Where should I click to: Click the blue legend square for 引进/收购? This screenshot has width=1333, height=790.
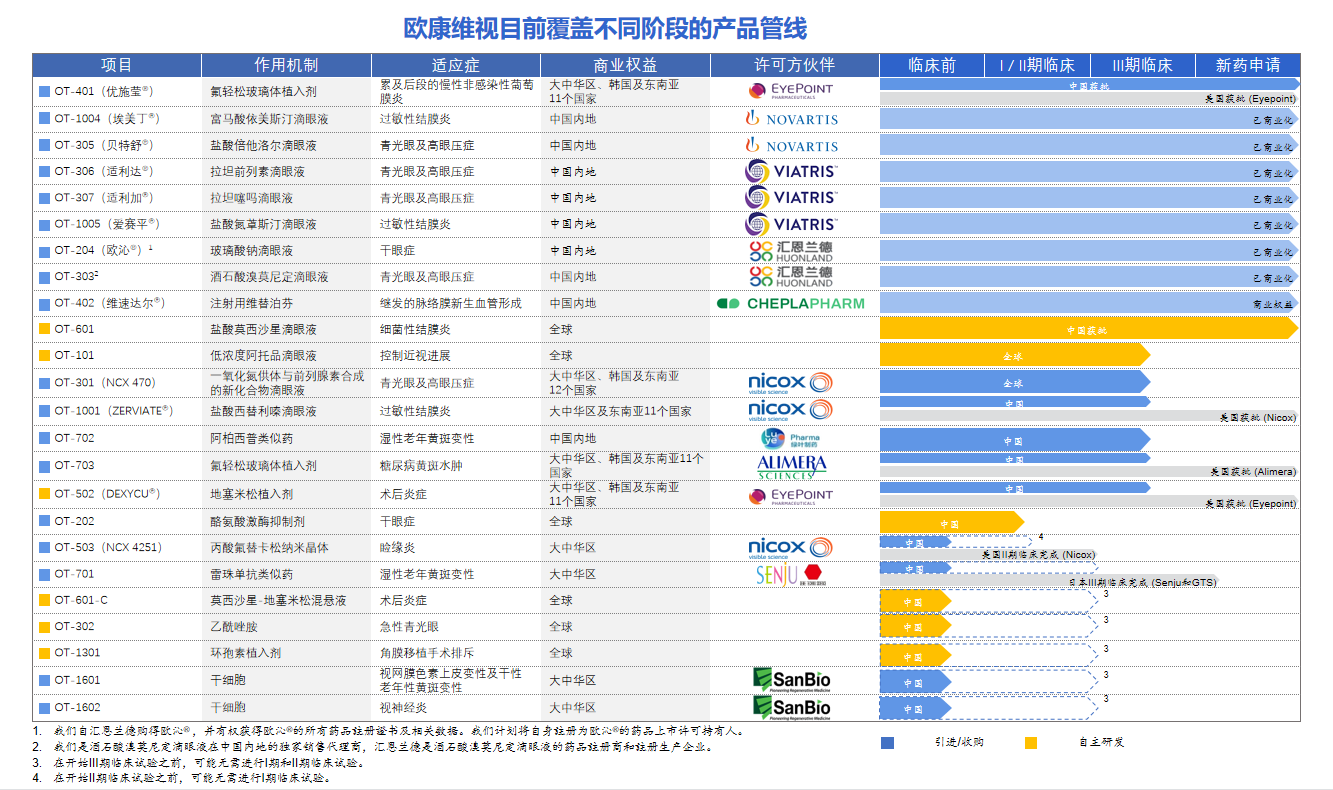point(887,743)
